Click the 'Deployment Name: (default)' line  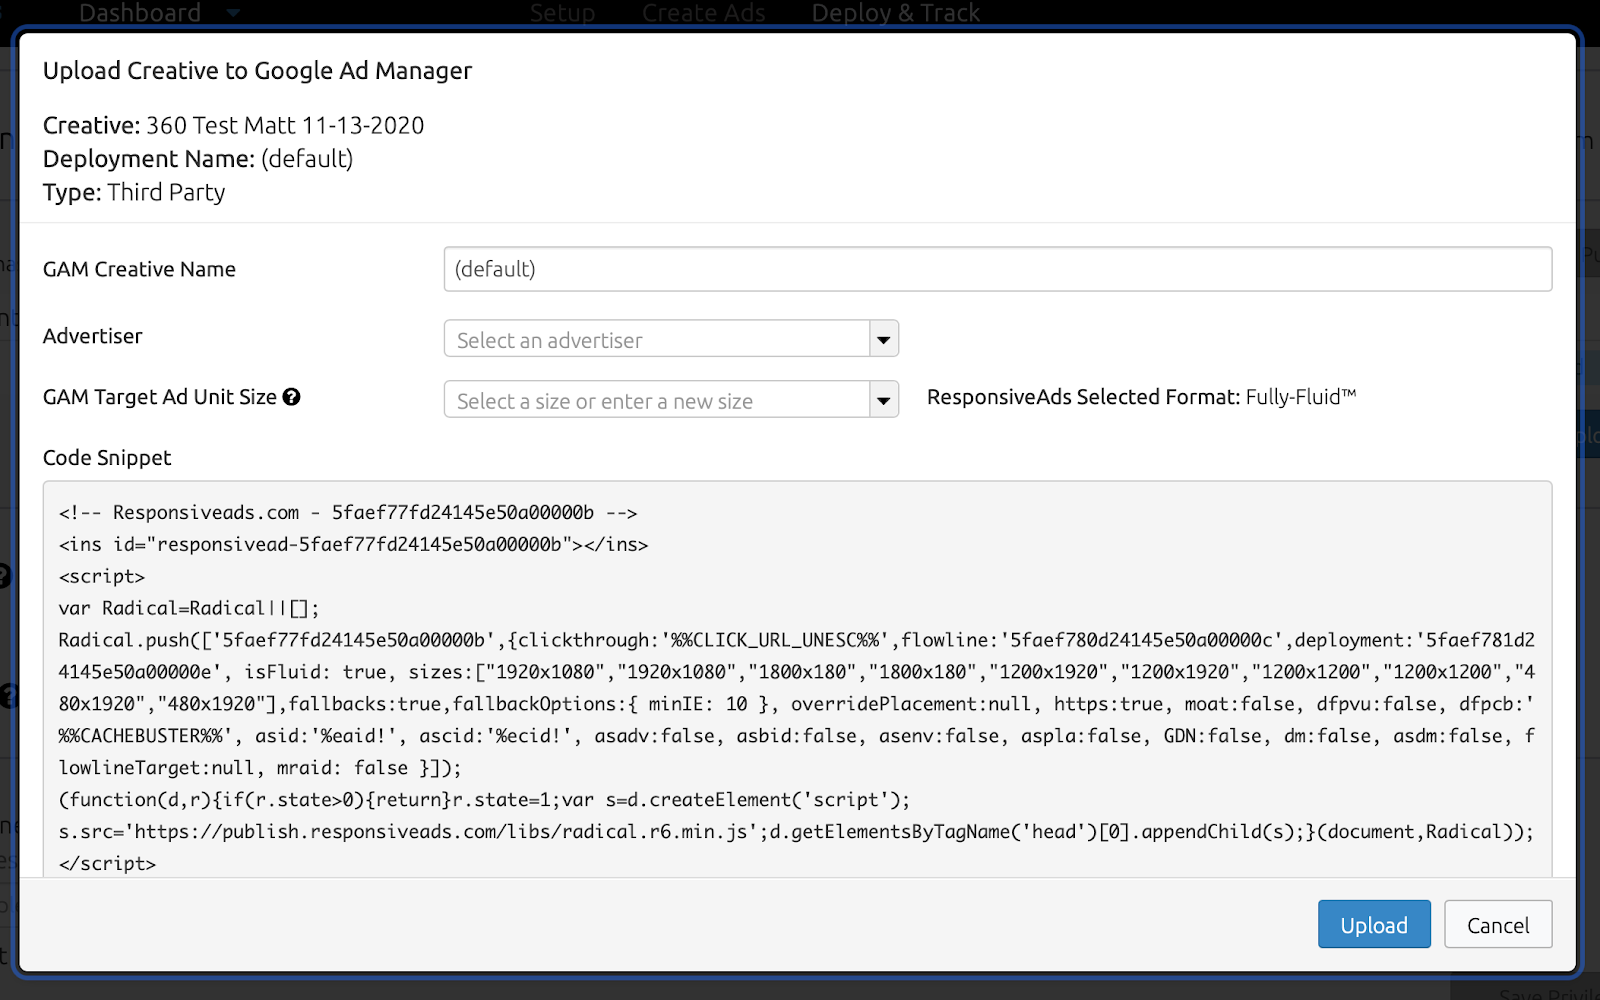[198, 159]
